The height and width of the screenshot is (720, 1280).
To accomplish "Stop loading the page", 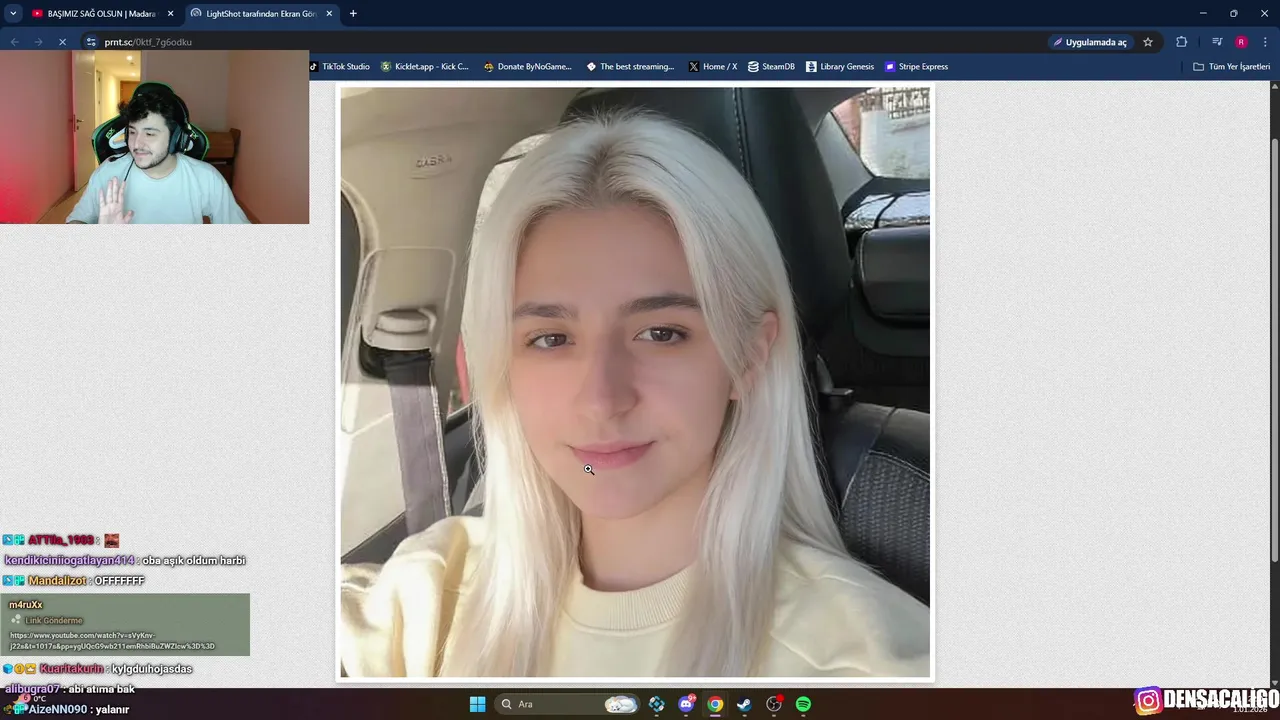I will click(62, 42).
